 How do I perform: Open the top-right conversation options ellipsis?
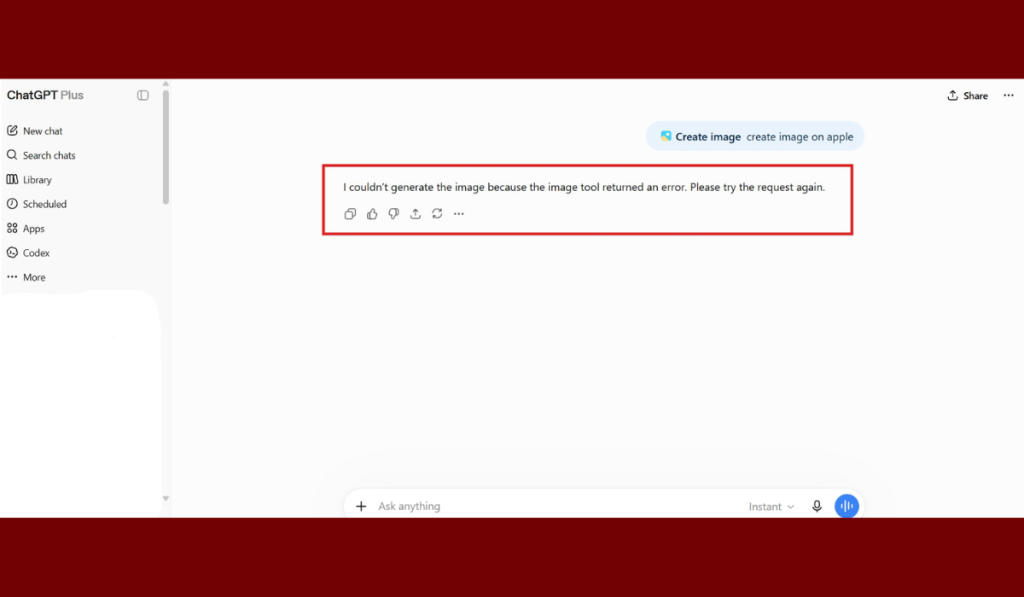[x=1008, y=95]
